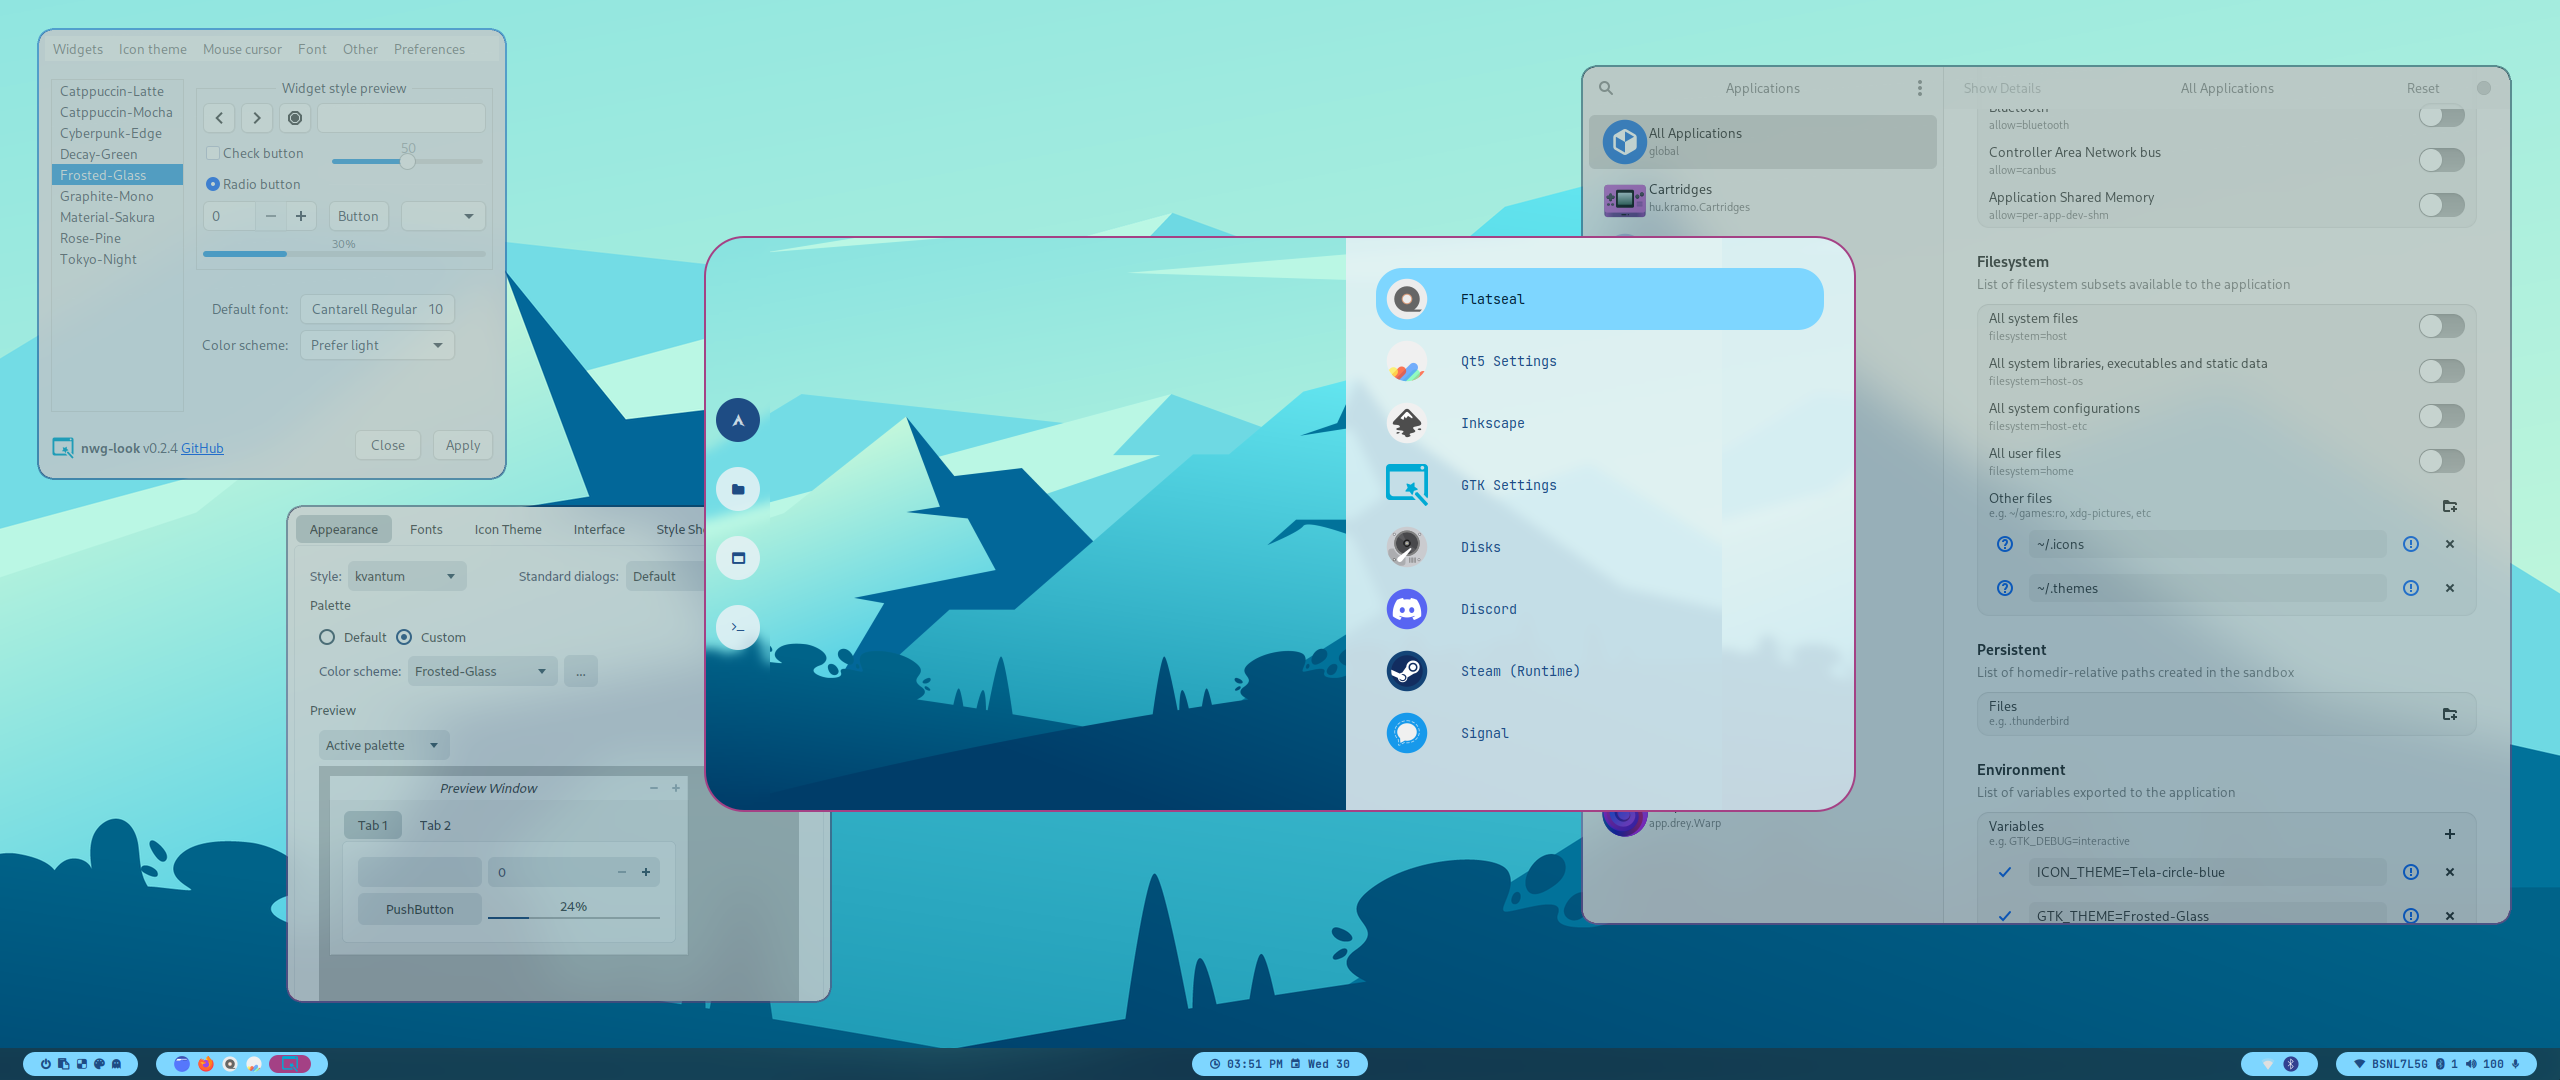2560x1080 pixels.
Task: Remove the ~/.icons filesystem entry
Action: (2449, 544)
